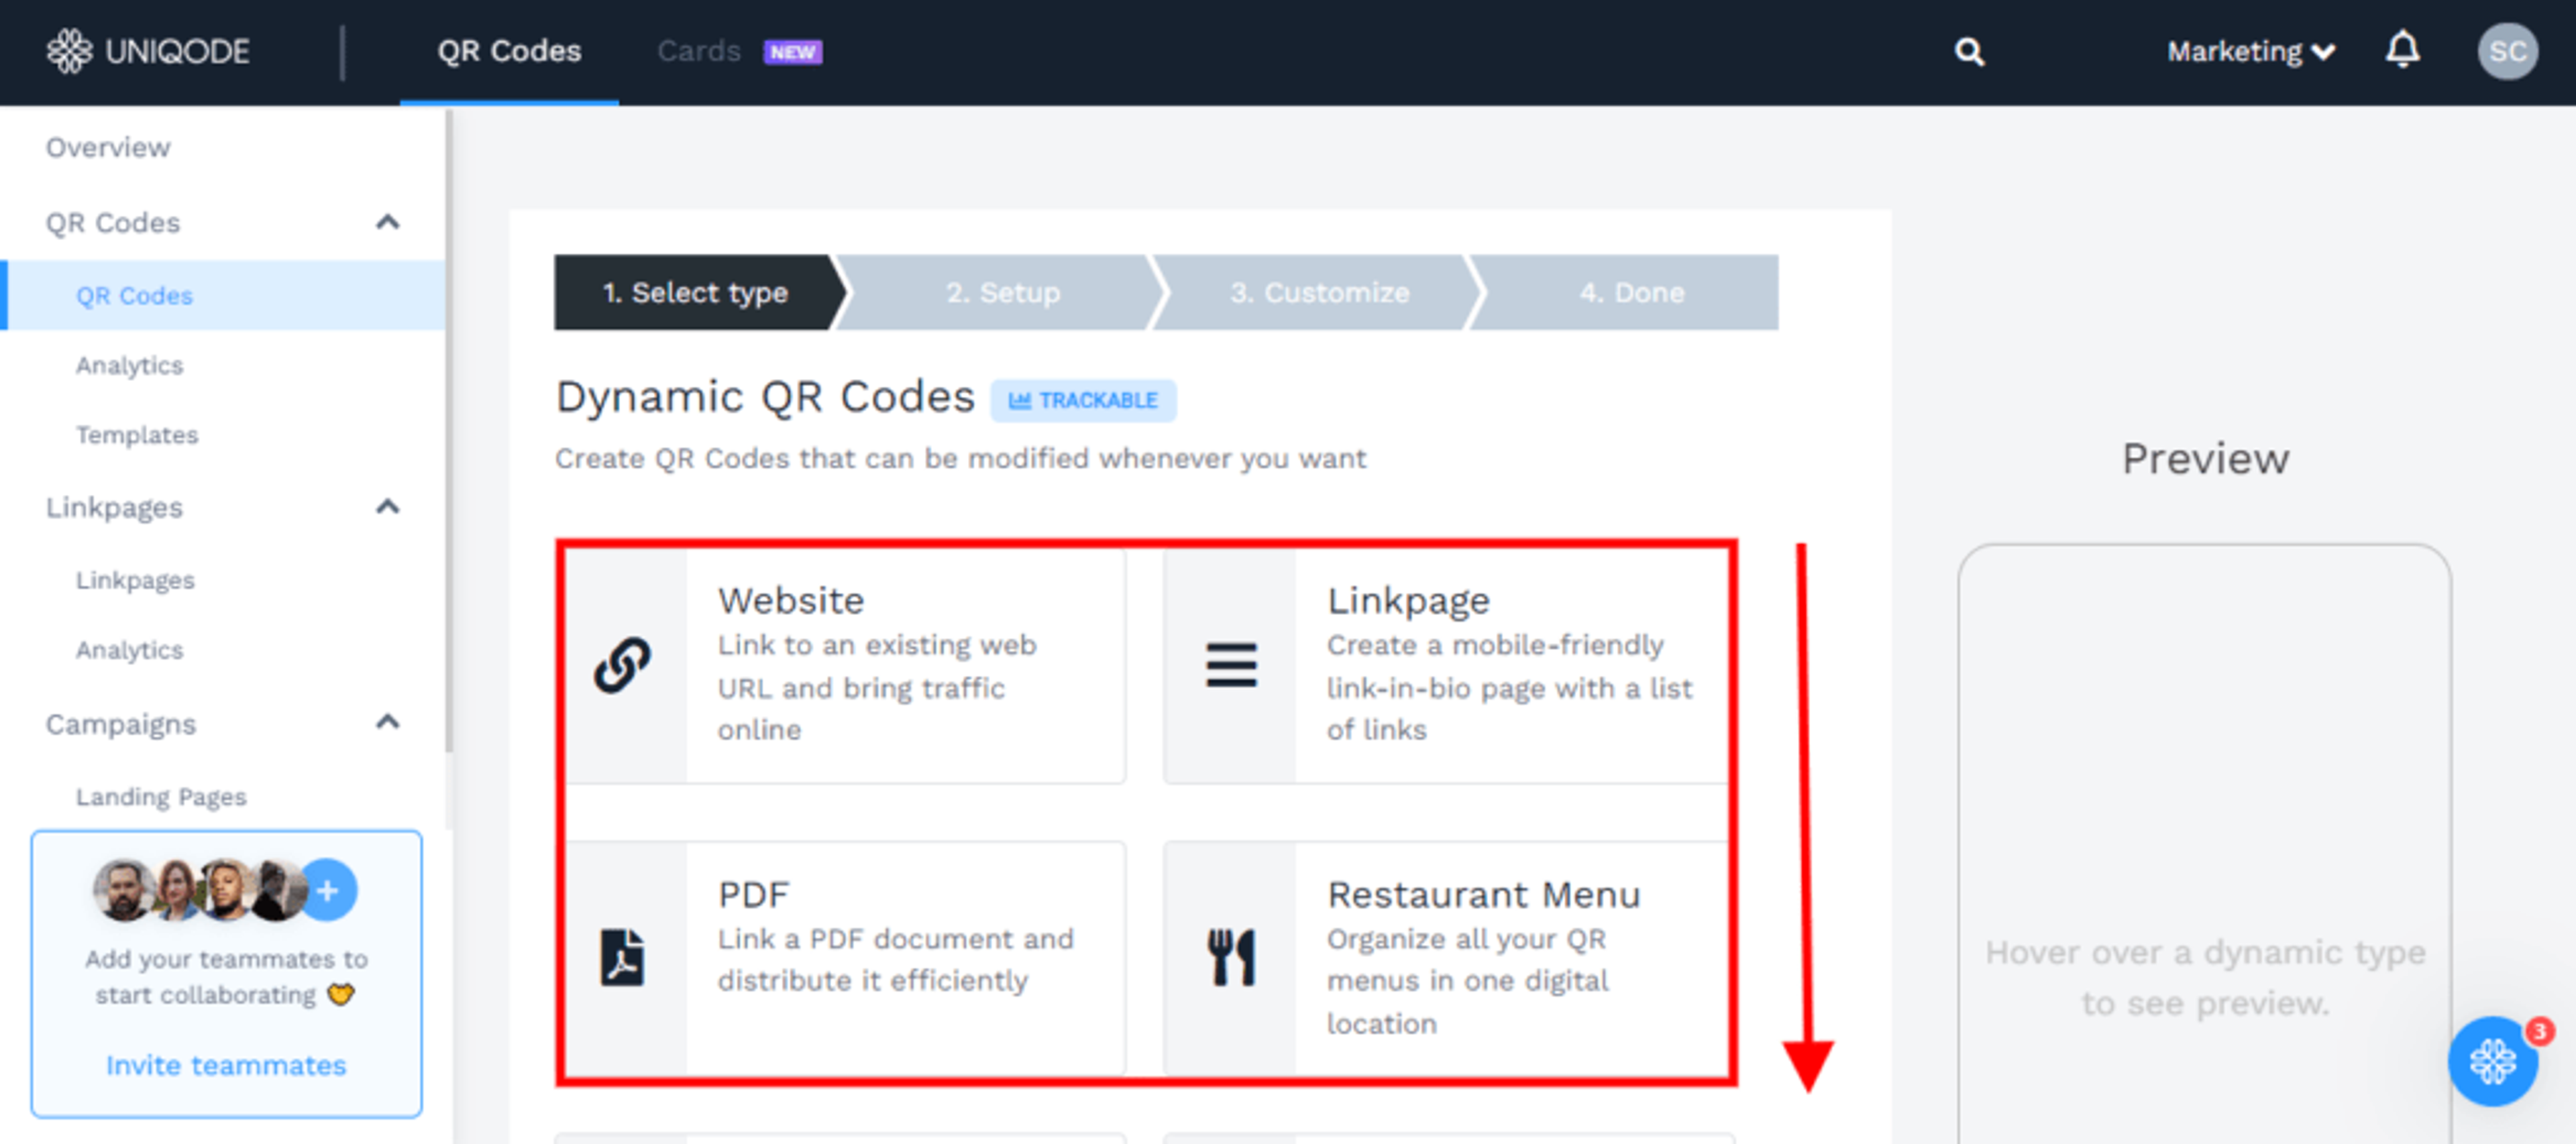Open the chat support bubble
This screenshot has height=1144, width=2576.
(2492, 1060)
